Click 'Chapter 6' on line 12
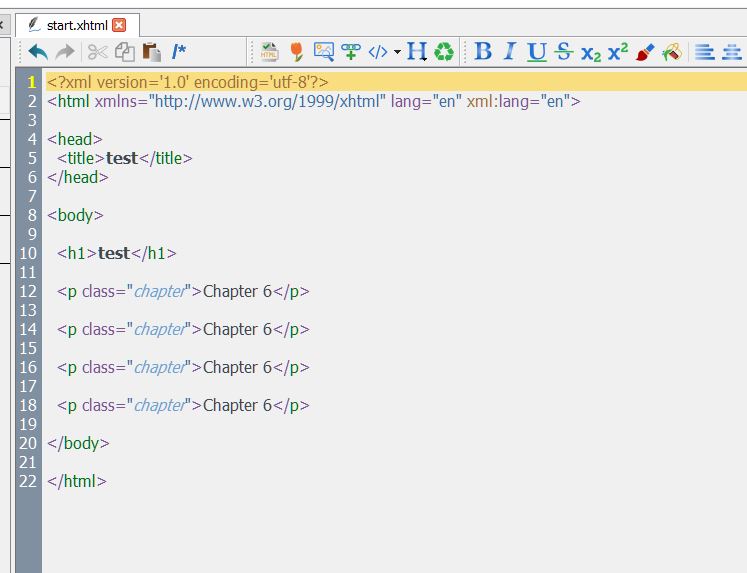Screen dimensions: 747x573 click(237, 291)
